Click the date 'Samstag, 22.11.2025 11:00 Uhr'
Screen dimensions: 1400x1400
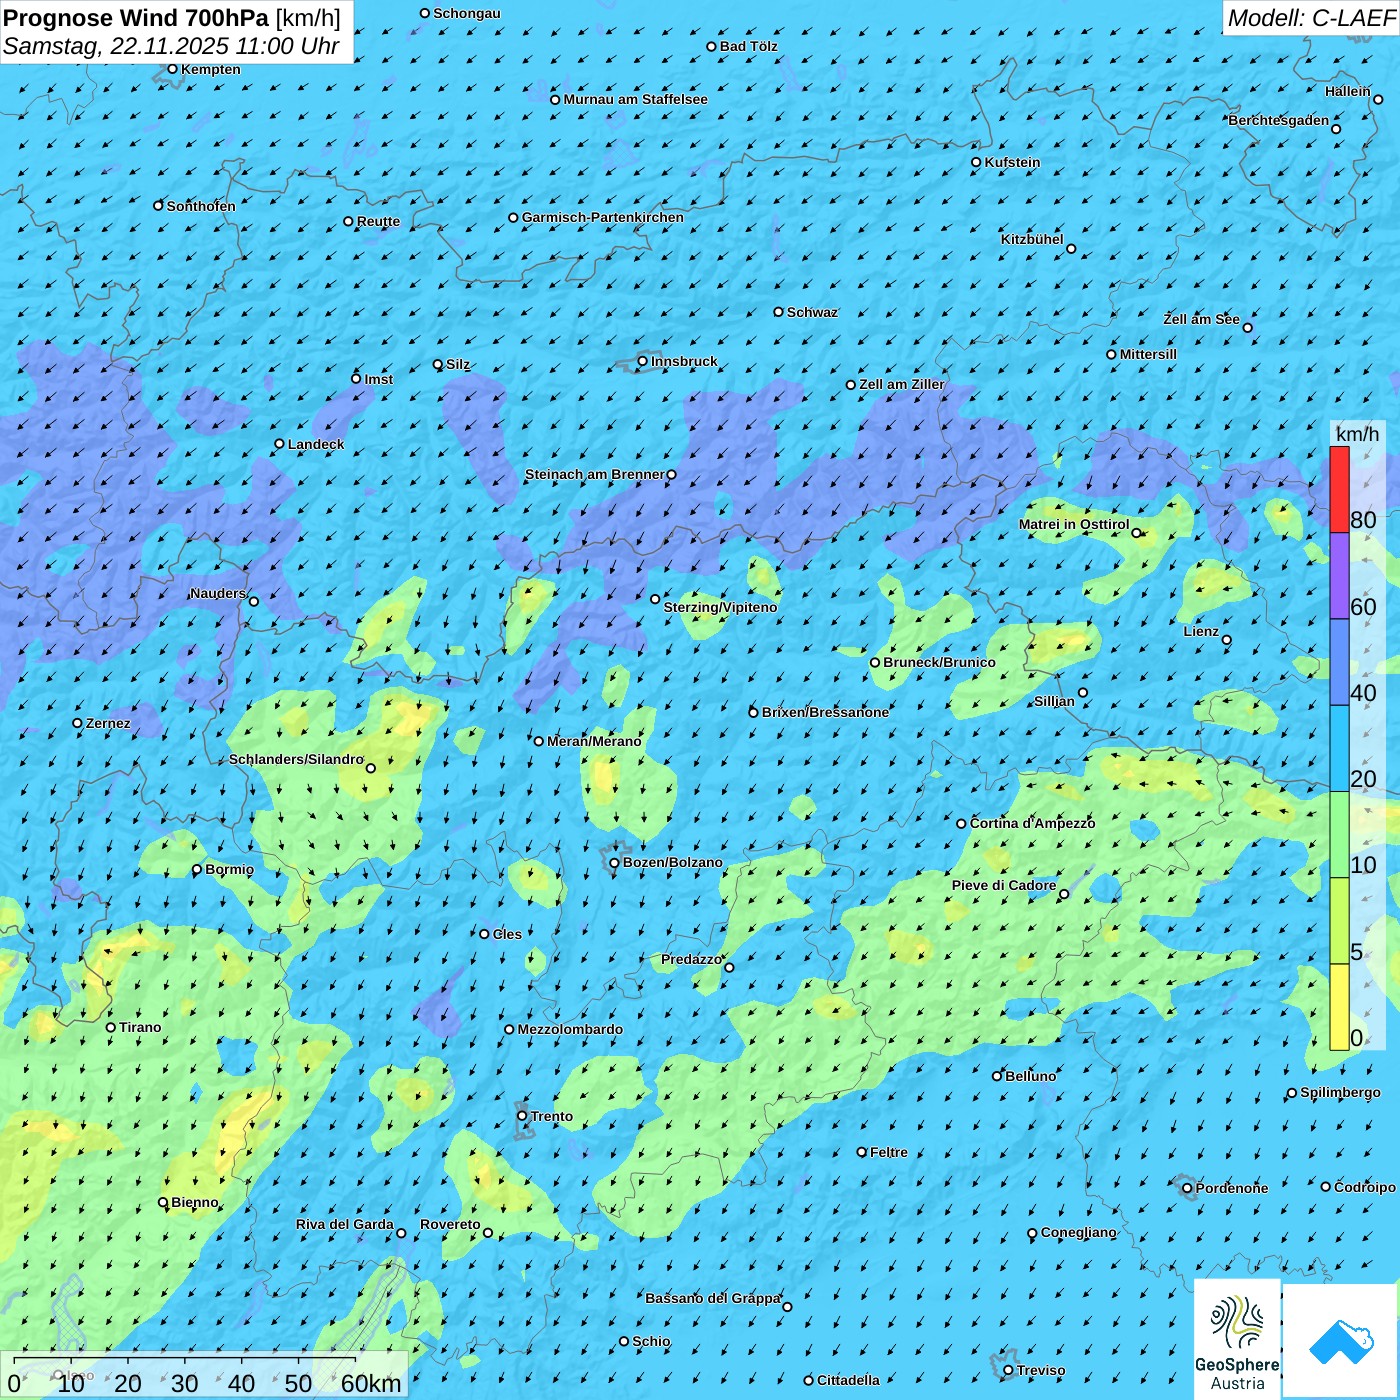click(x=171, y=46)
